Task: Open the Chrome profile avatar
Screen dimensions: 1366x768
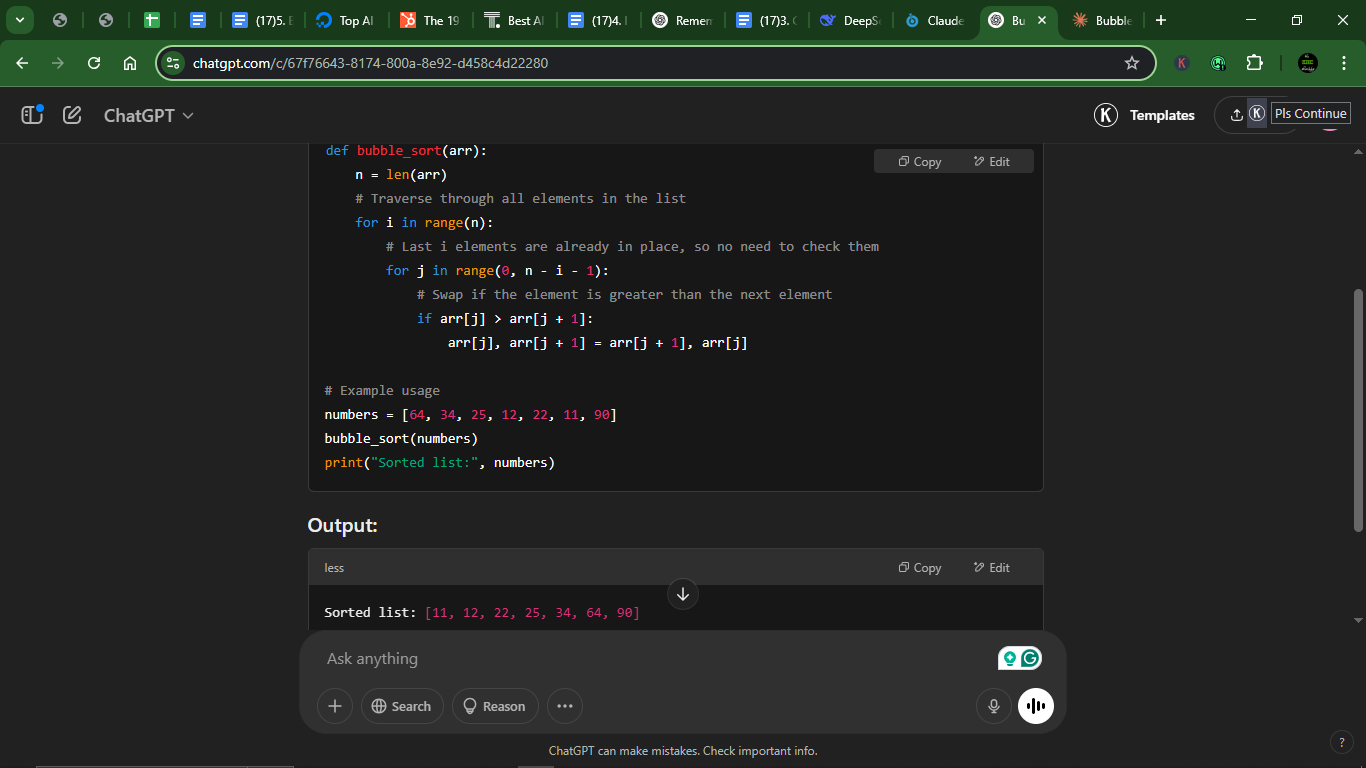Action: coord(1308,63)
